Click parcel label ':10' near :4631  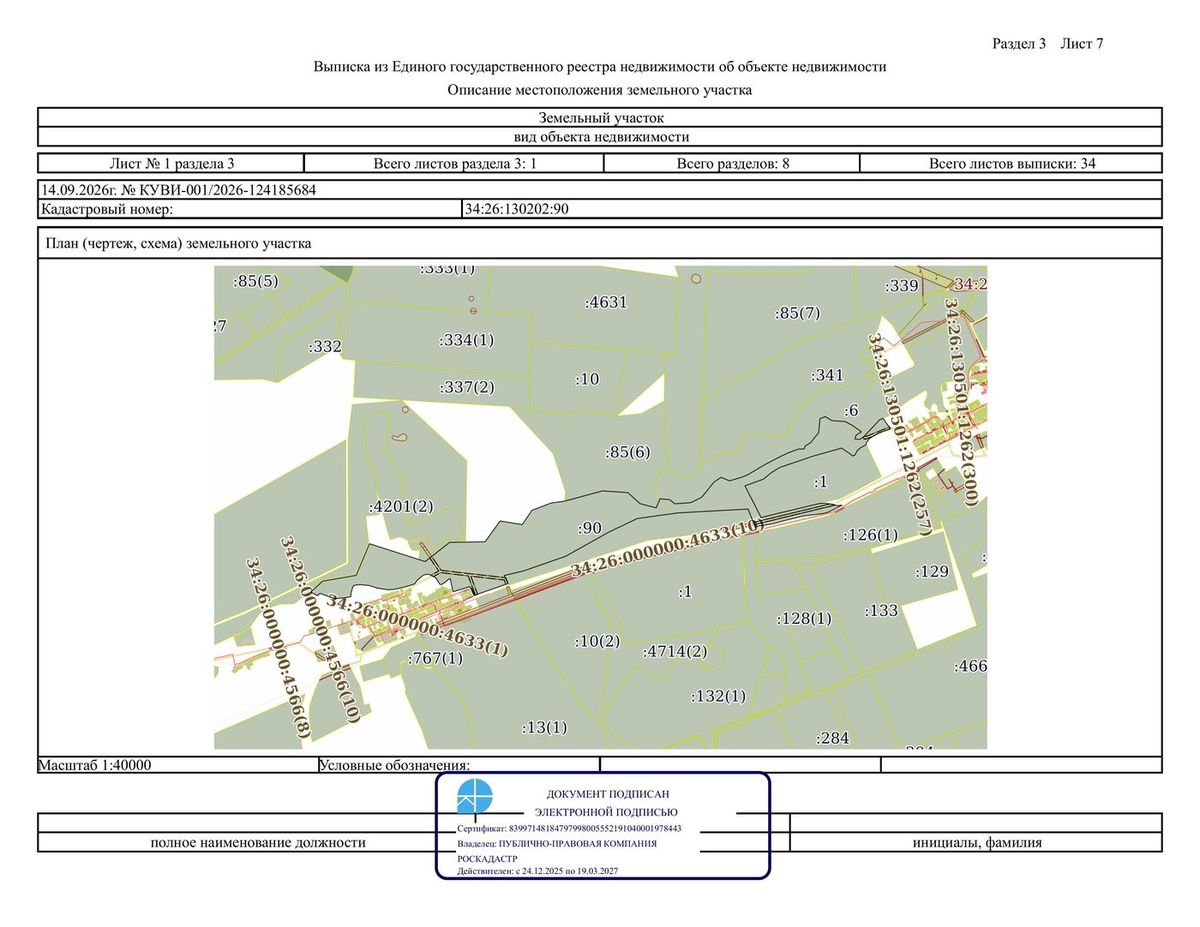point(587,379)
